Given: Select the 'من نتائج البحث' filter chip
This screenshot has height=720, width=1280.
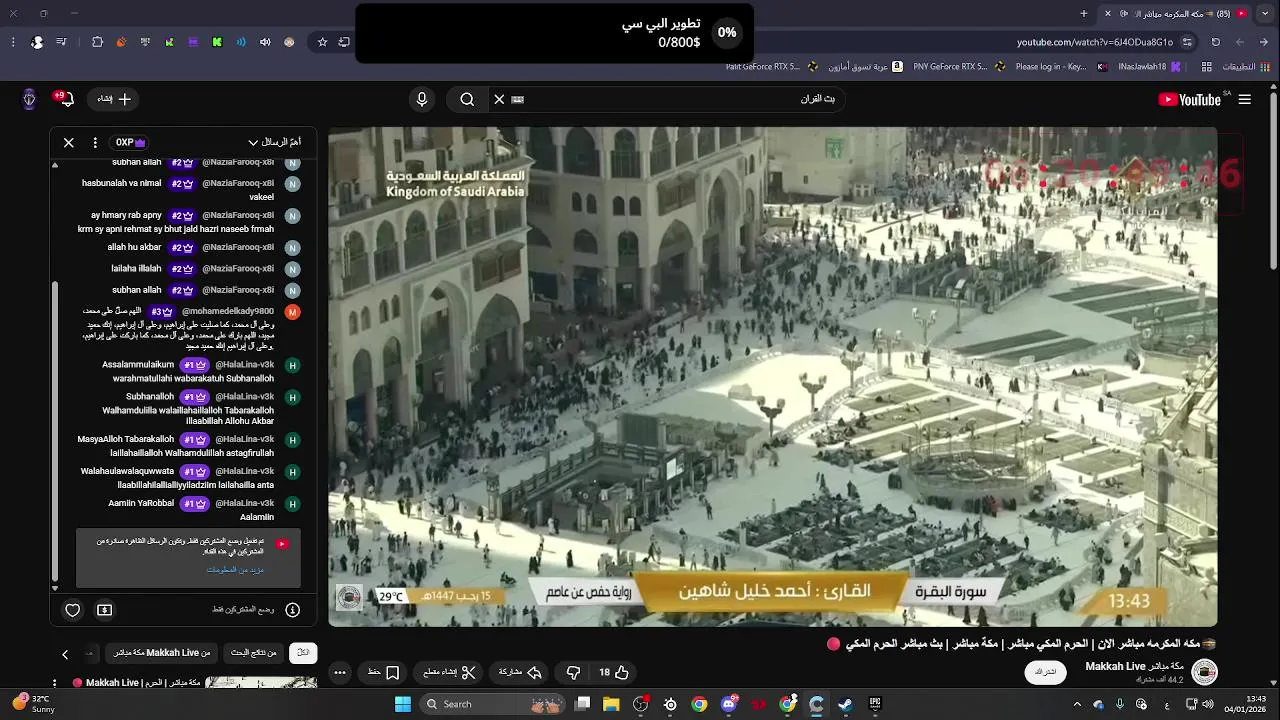Looking at the screenshot, I should tap(254, 653).
